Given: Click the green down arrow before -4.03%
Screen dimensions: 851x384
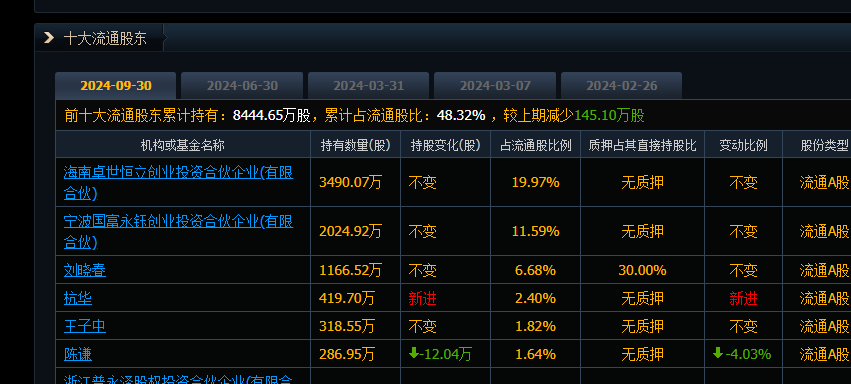Looking at the screenshot, I should (718, 354).
